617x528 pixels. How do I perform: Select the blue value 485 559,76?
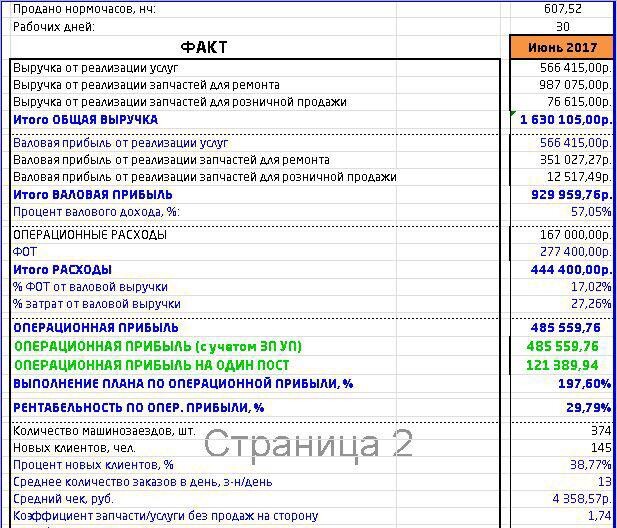click(565, 328)
